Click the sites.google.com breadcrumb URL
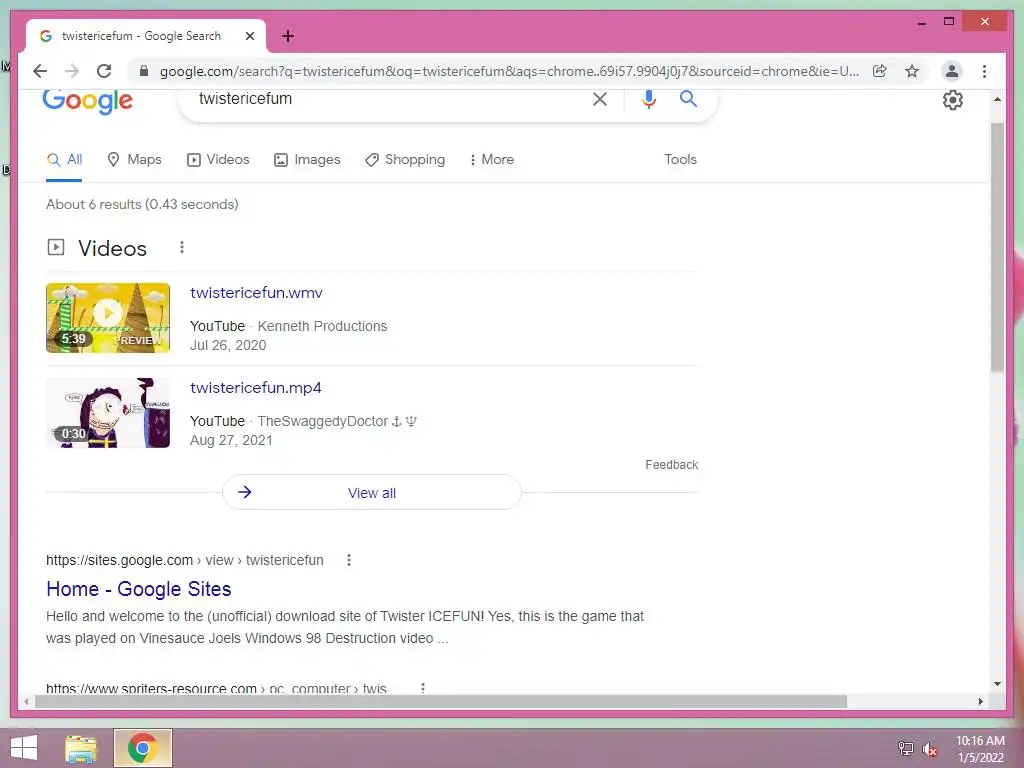The height and width of the screenshot is (768, 1024). click(x=184, y=560)
